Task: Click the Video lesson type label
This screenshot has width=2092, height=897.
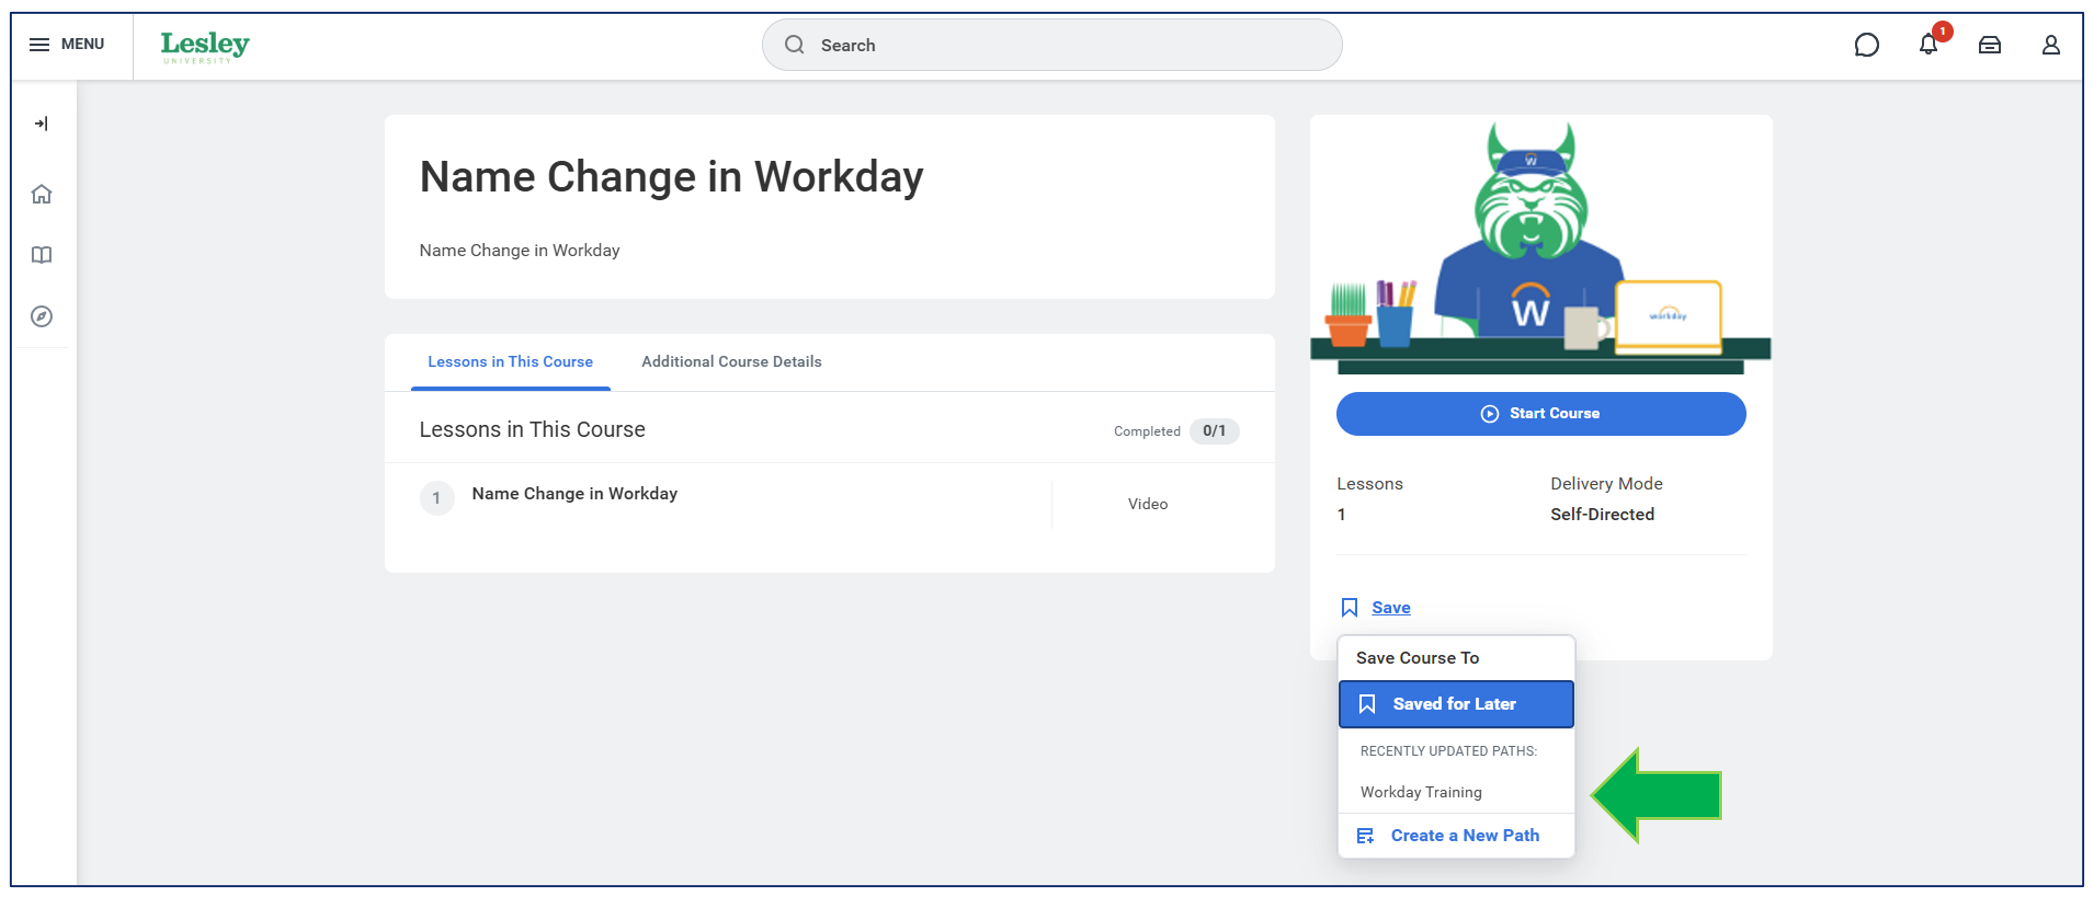Action: [x=1148, y=504]
